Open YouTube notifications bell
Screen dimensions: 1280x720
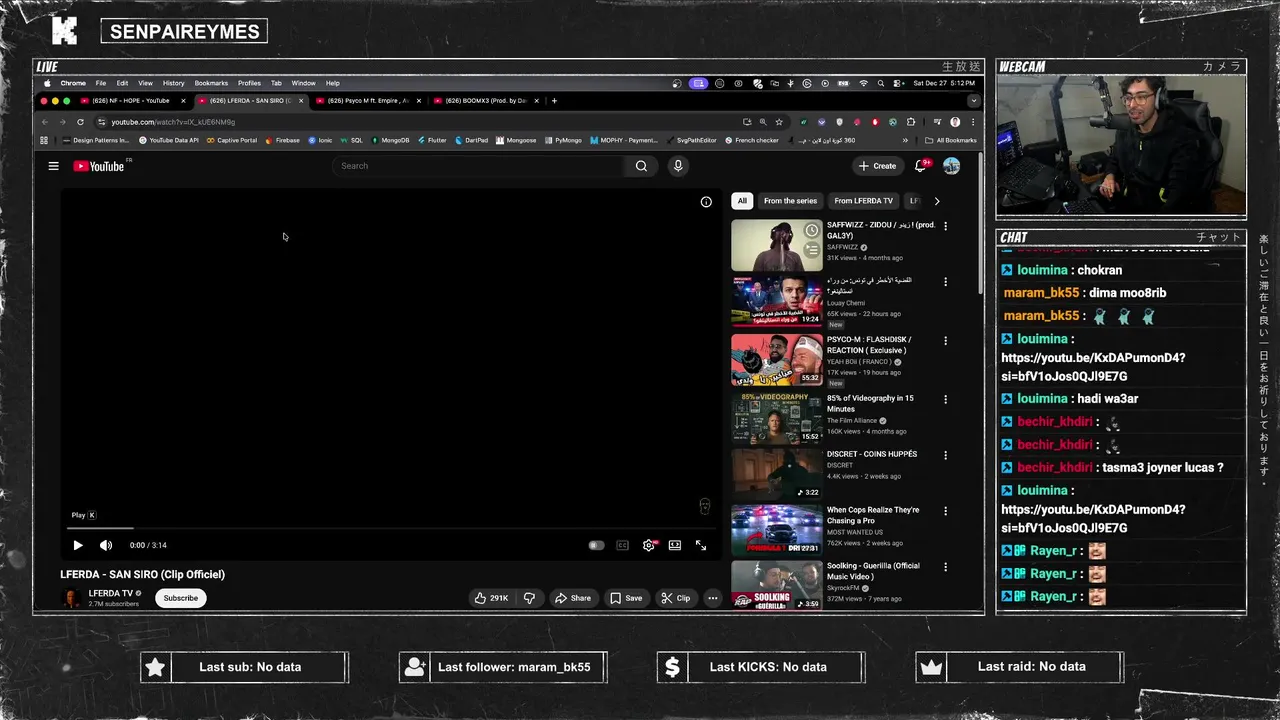point(920,166)
